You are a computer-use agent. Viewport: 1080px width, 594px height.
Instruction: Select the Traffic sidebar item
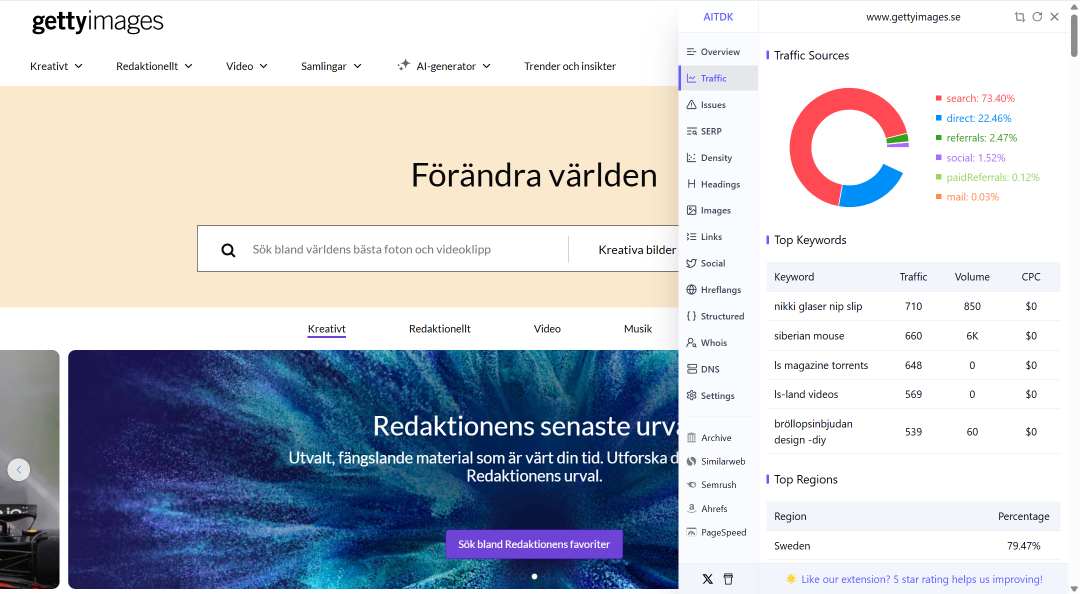[x=718, y=78]
